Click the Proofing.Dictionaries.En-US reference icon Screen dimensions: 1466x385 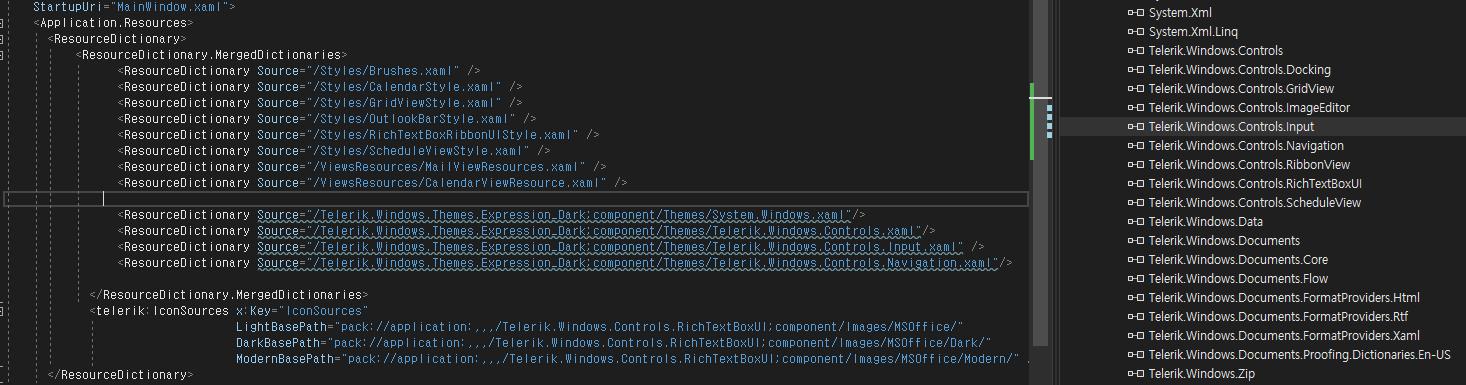tap(1135, 354)
